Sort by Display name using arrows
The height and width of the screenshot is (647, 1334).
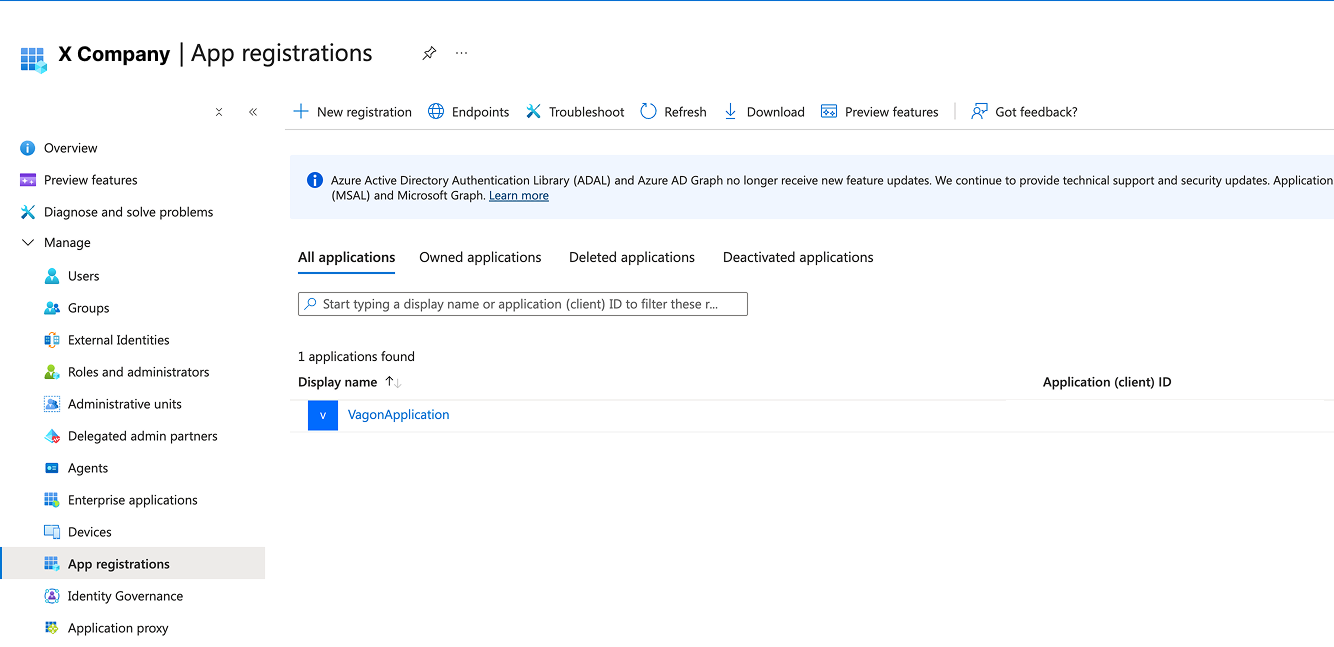393,382
